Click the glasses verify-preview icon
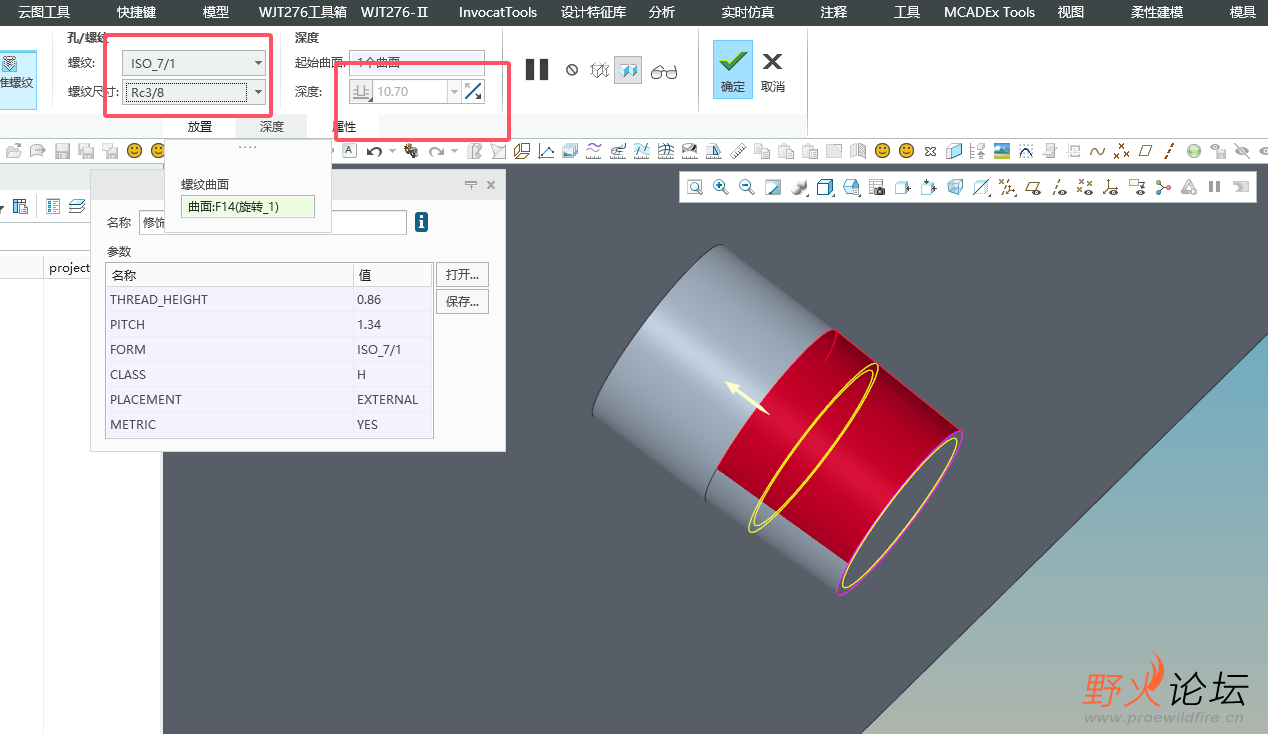This screenshot has width=1268, height=734. pos(663,71)
